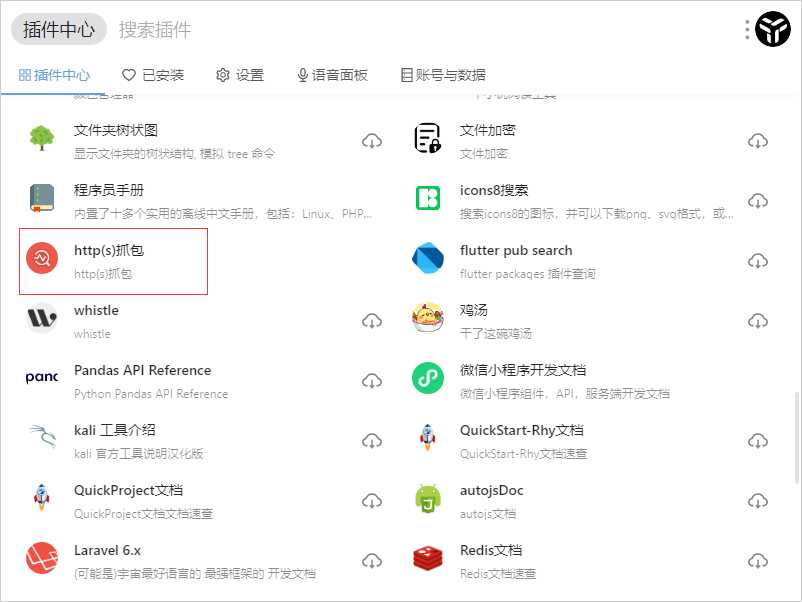Click the vertical scrollbar thumb
The width and height of the screenshot is (802, 602).
[797, 438]
